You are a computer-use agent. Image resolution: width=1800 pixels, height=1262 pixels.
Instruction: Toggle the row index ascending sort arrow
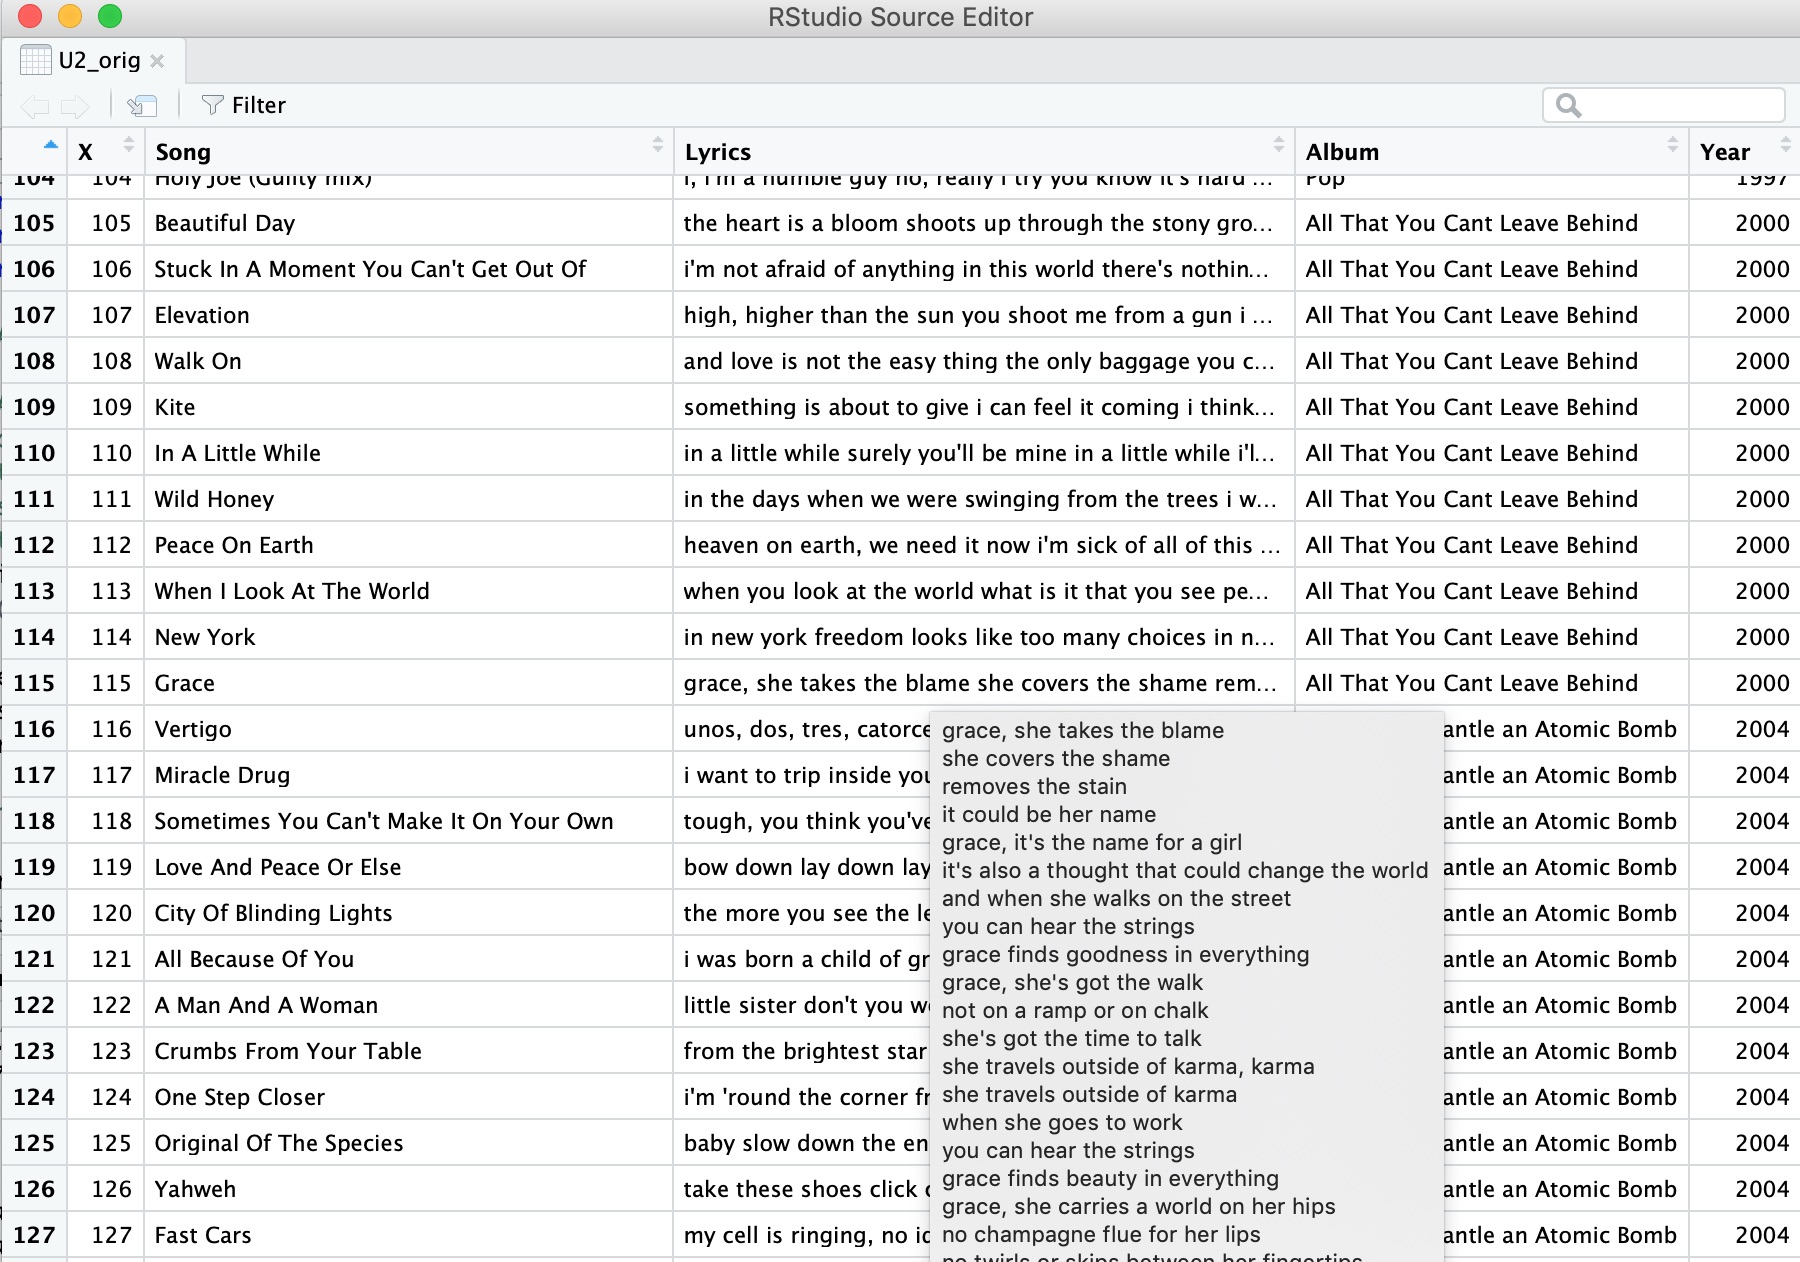[50, 145]
